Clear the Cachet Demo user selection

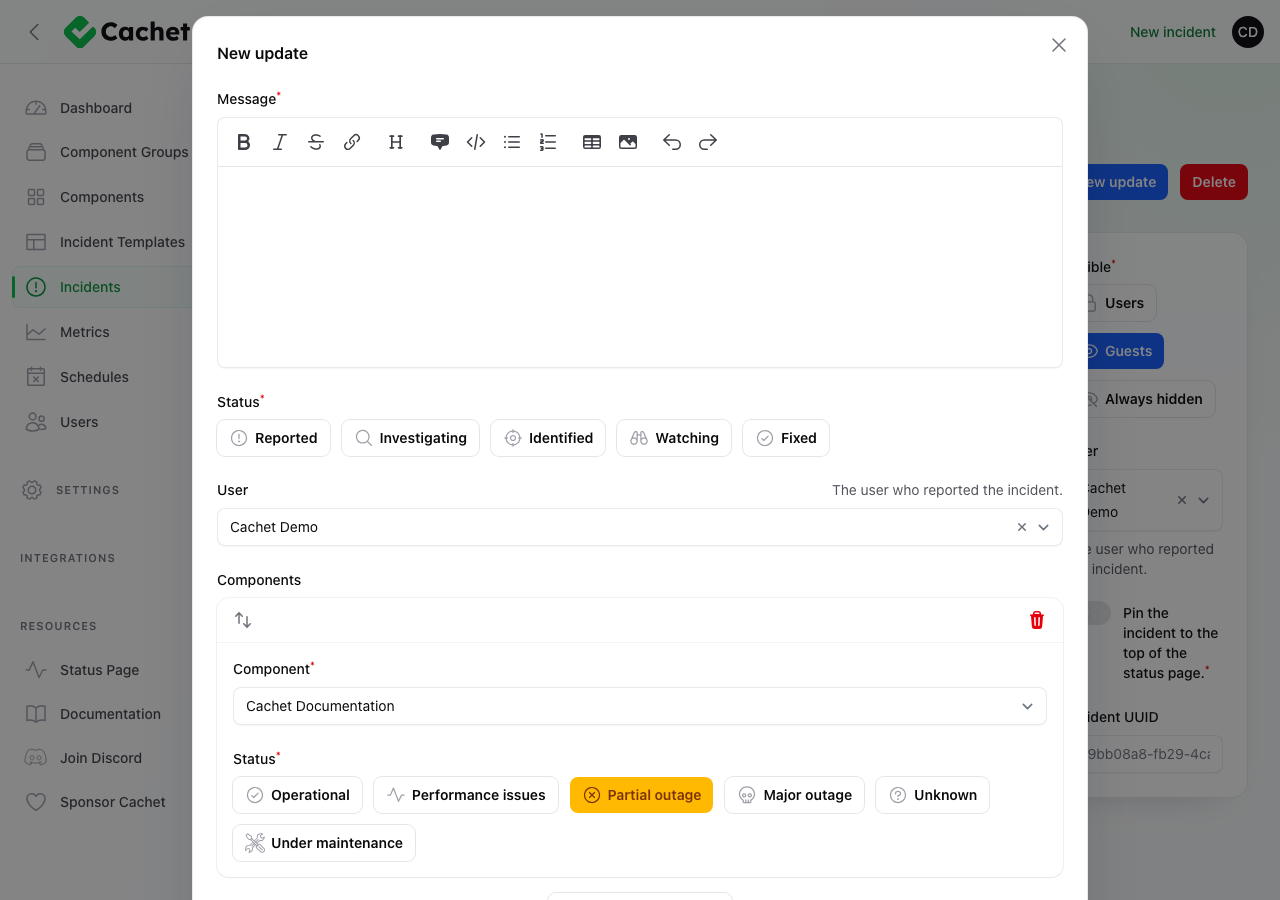1022,527
